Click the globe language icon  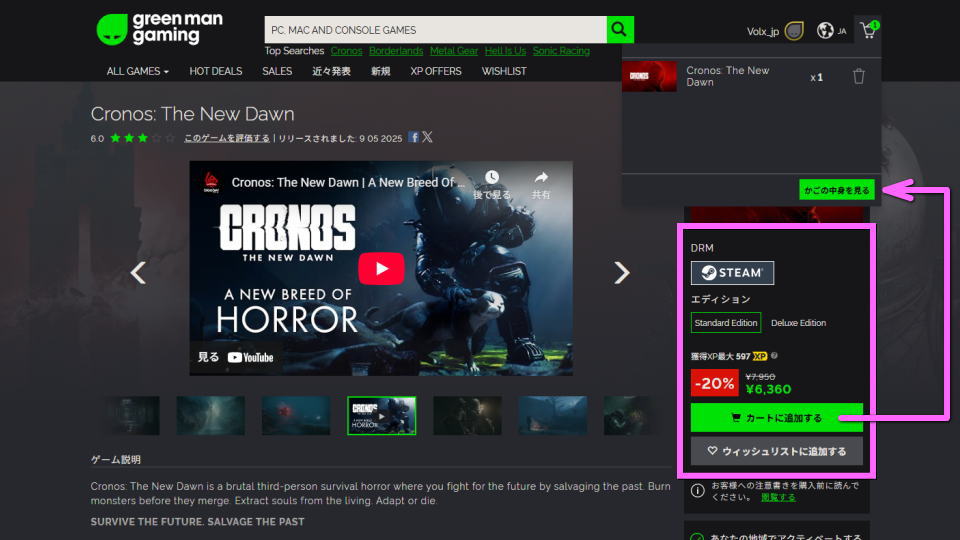[x=825, y=31]
